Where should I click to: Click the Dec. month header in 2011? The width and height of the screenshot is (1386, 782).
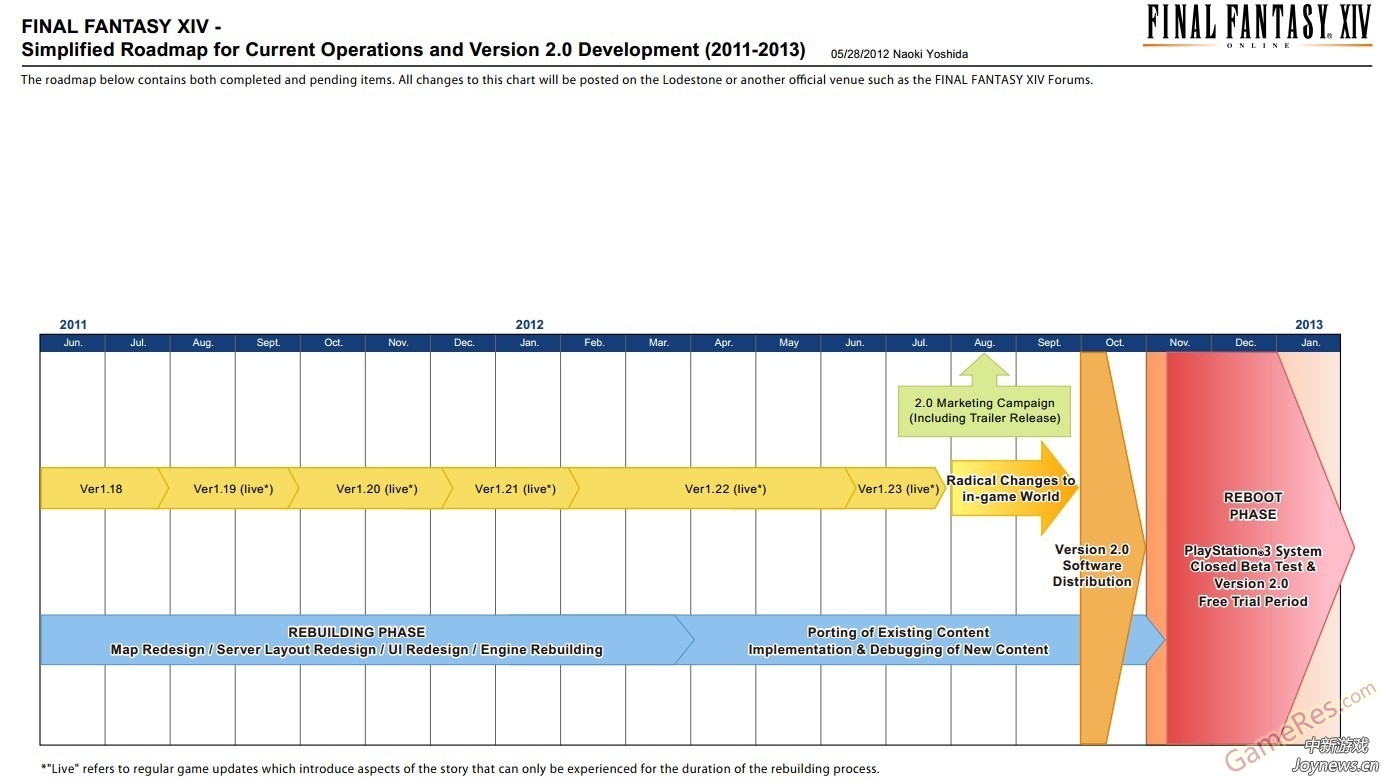464,343
